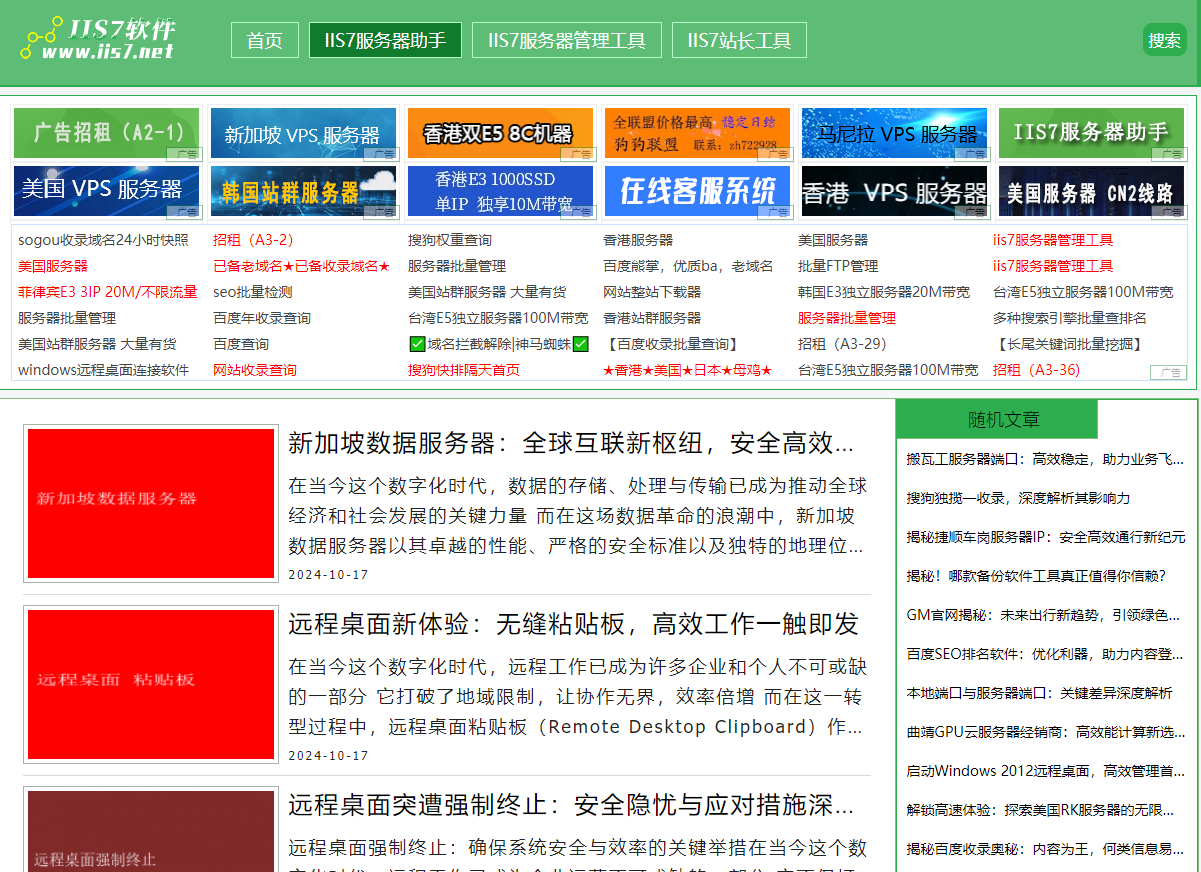Click the IIS7软件 site logo
This screenshot has width=1201, height=872.
(100, 39)
